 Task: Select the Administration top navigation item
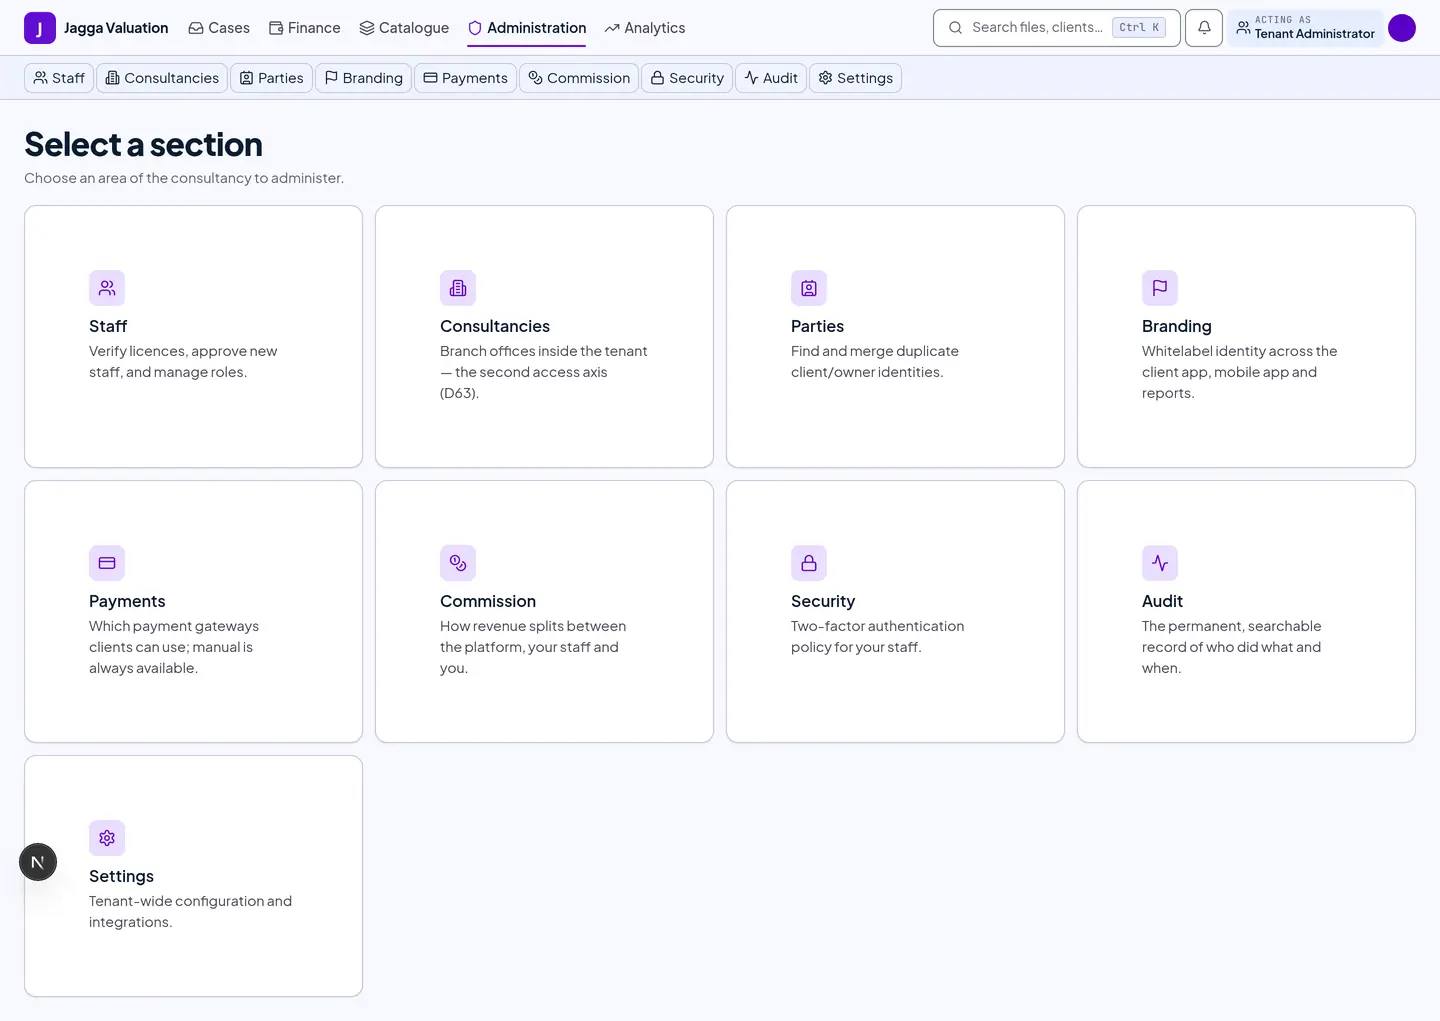[527, 28]
